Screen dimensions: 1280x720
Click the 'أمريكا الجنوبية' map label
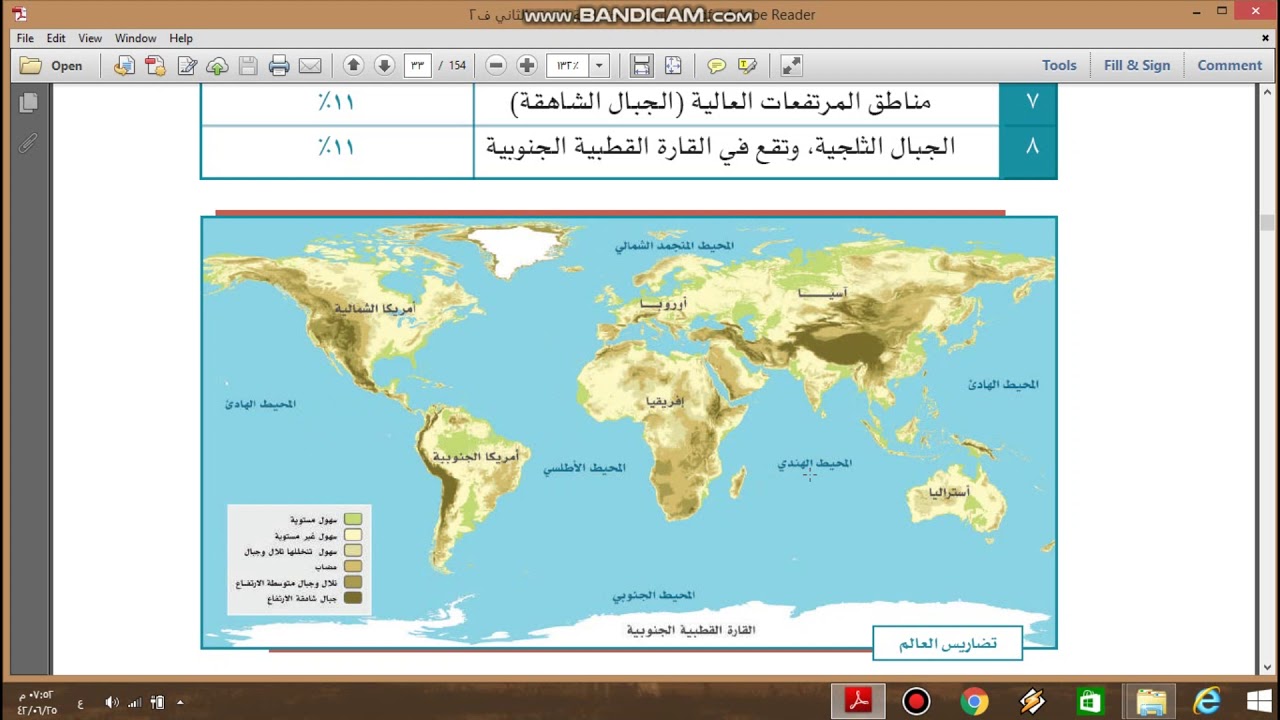pos(476,457)
